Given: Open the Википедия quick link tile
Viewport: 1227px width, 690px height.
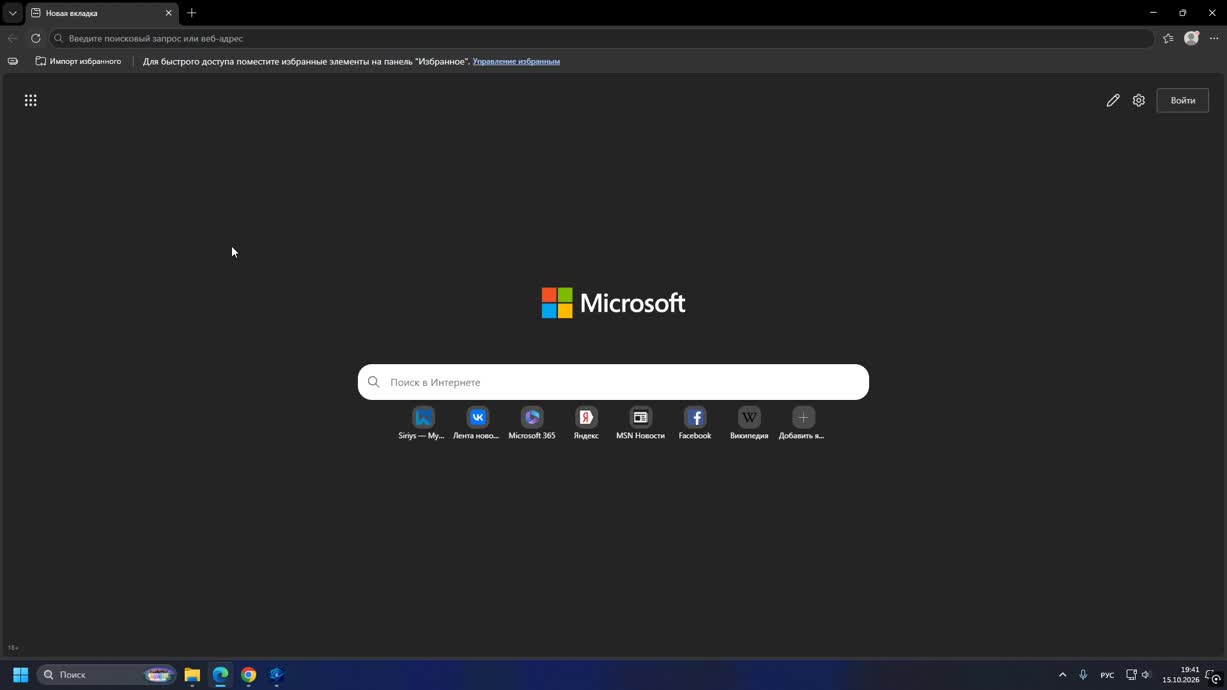Looking at the screenshot, I should [x=749, y=423].
